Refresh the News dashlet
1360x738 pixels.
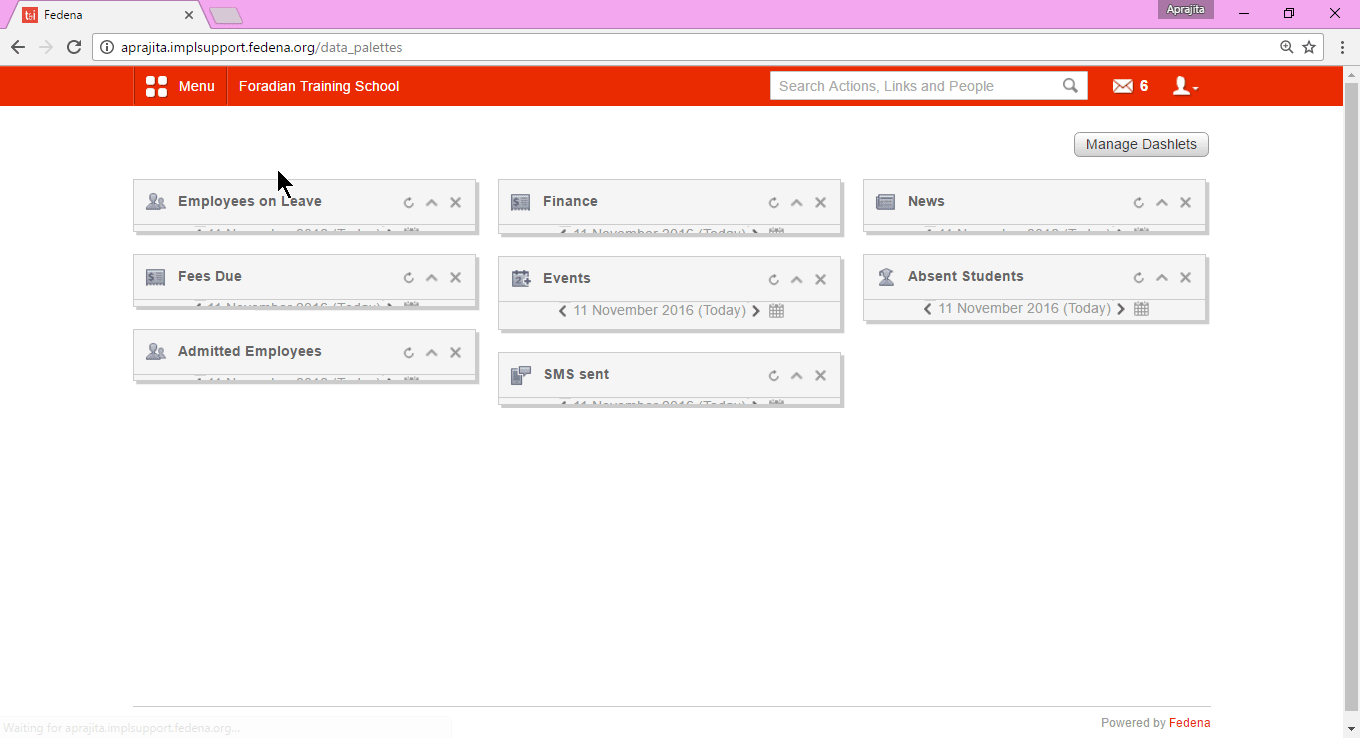pyautogui.click(x=1138, y=202)
